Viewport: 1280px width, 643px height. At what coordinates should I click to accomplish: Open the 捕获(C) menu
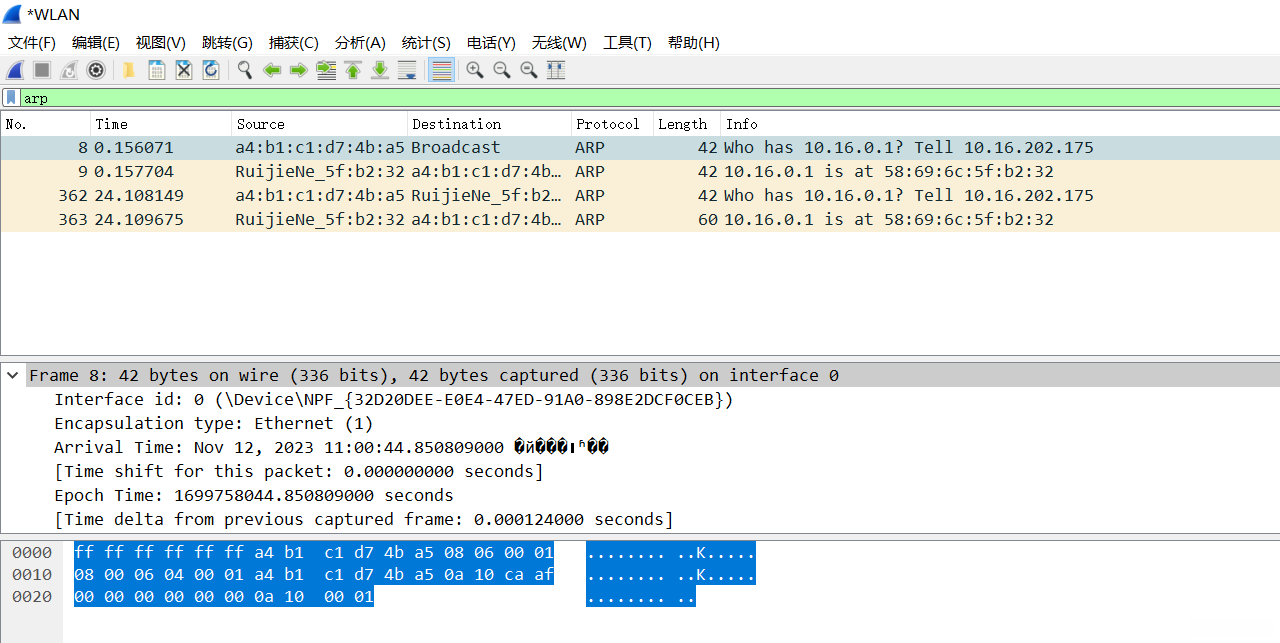294,43
